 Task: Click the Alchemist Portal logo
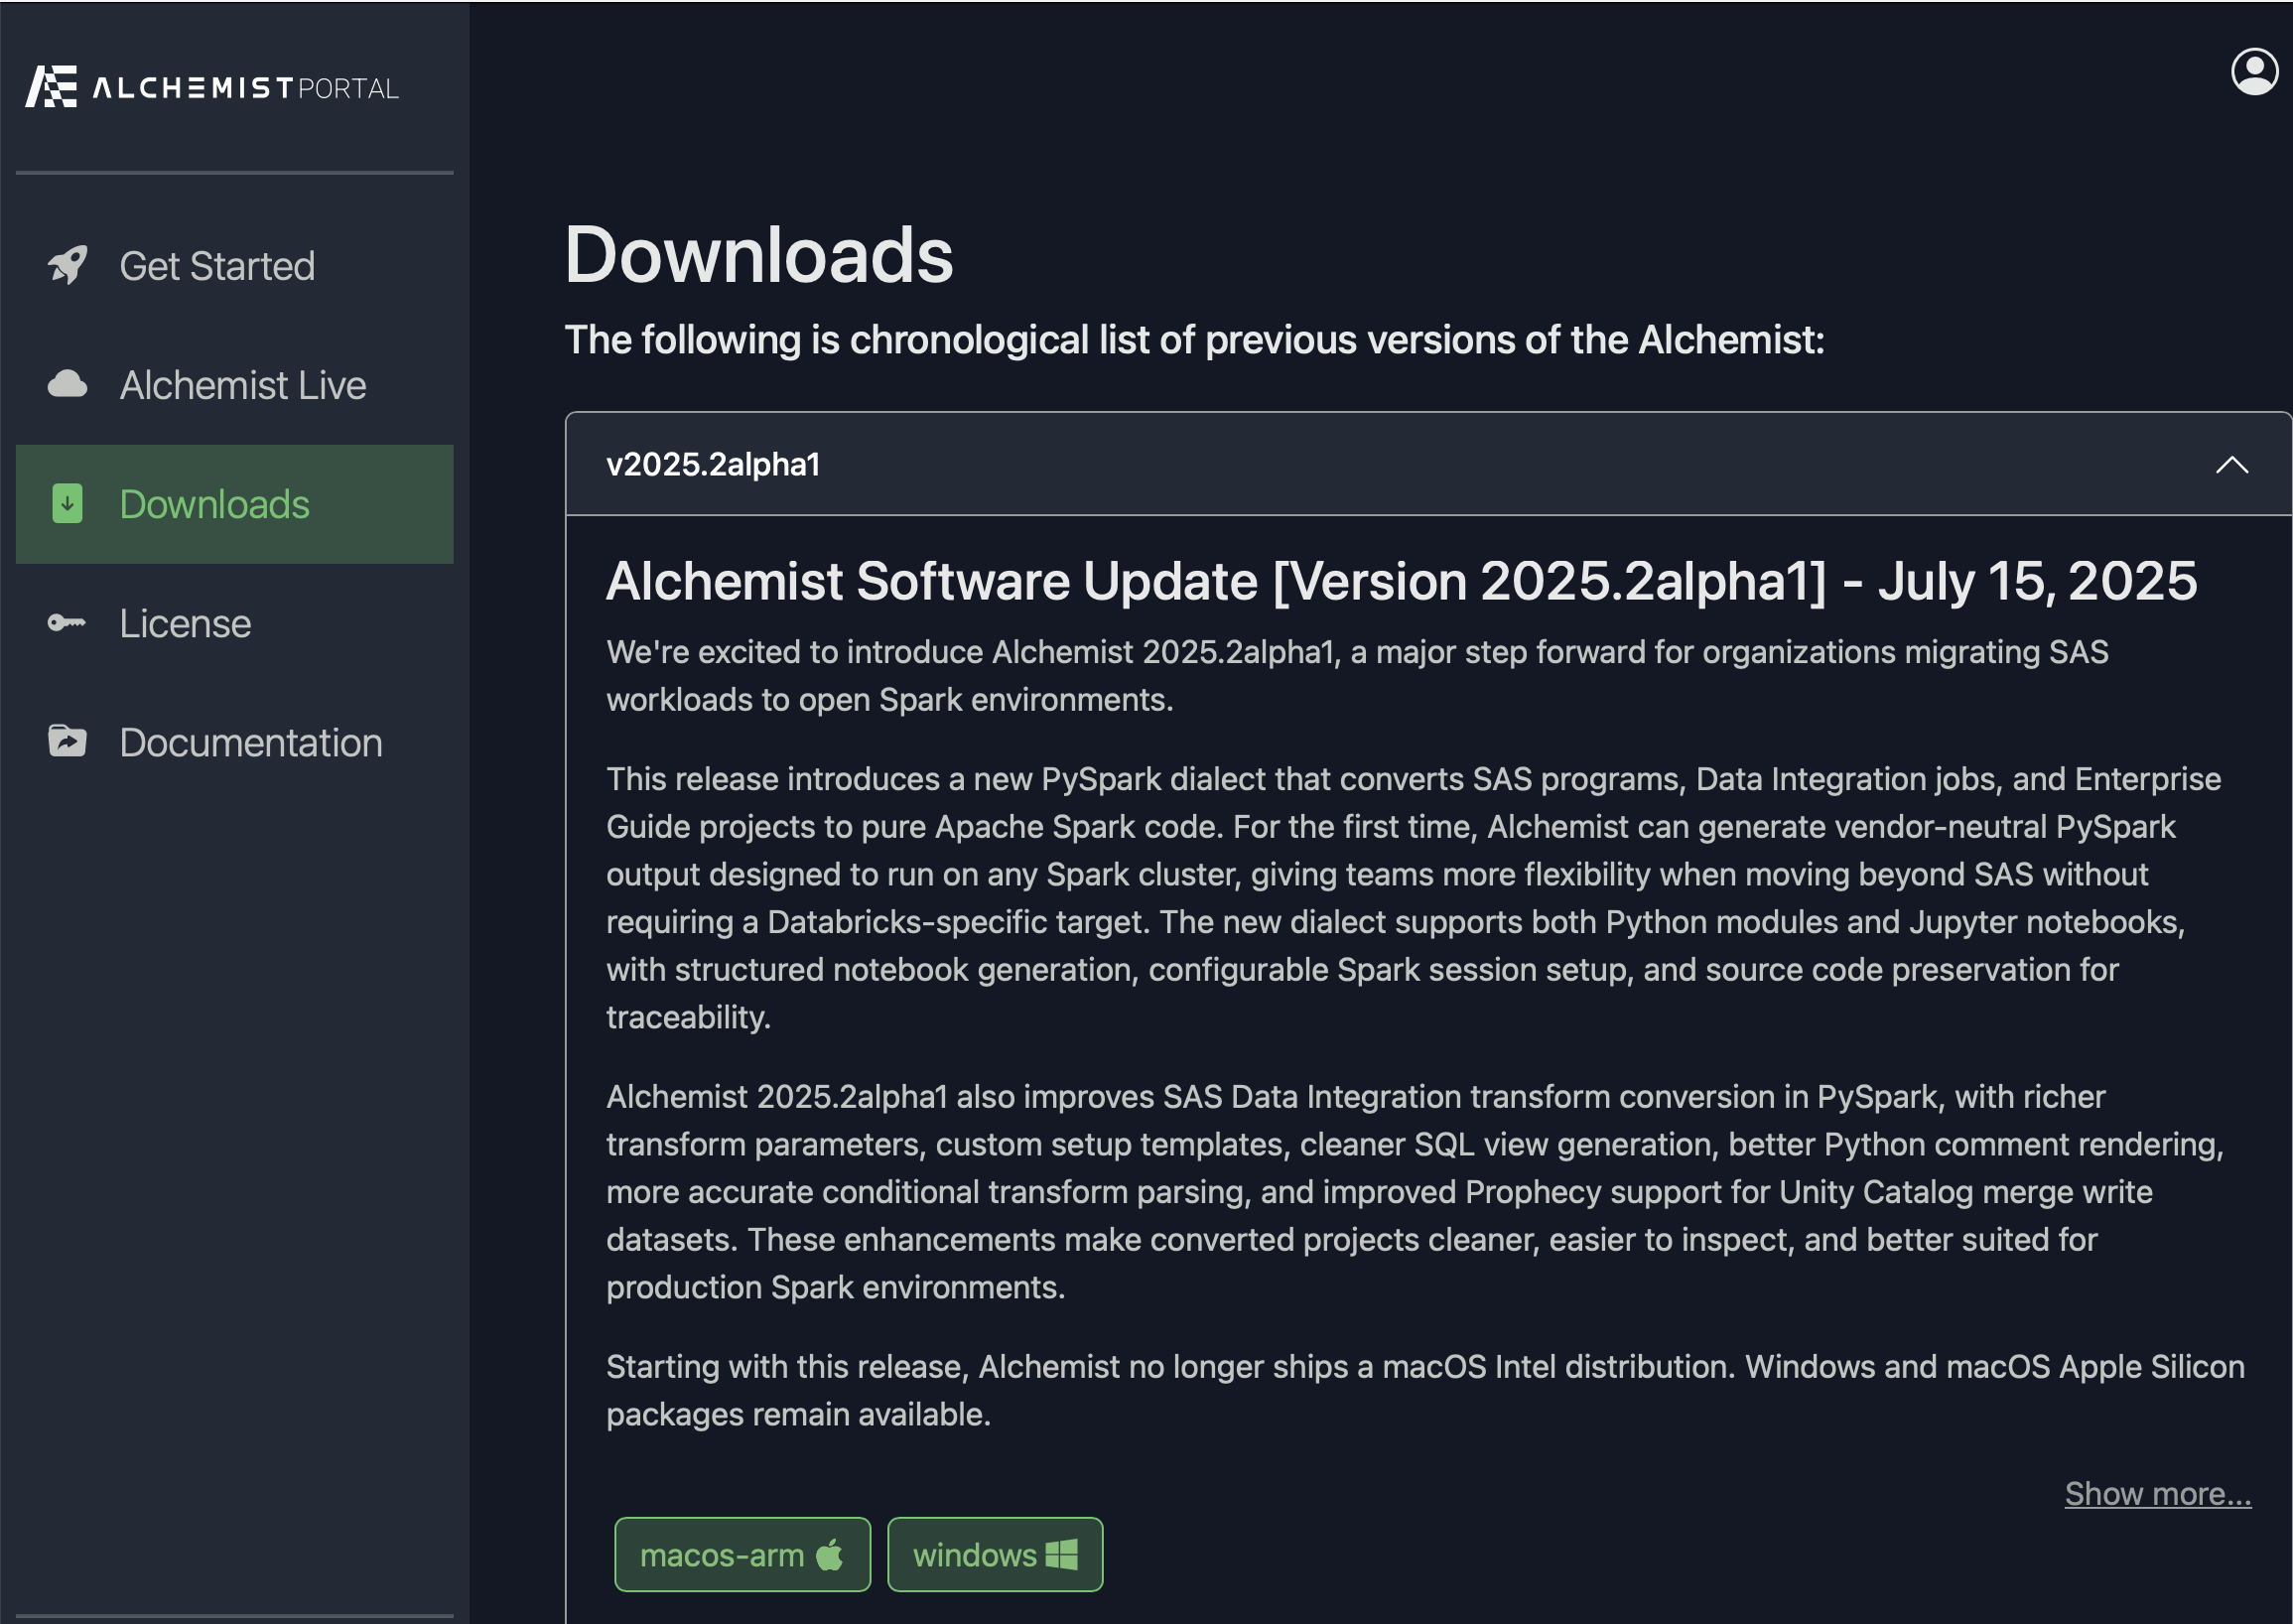coord(212,87)
